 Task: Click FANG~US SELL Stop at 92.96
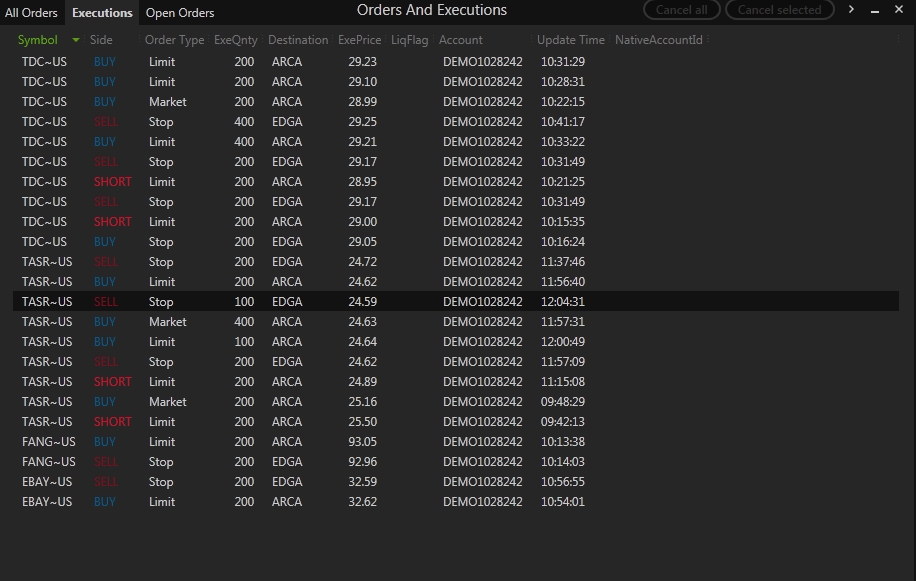(x=456, y=461)
